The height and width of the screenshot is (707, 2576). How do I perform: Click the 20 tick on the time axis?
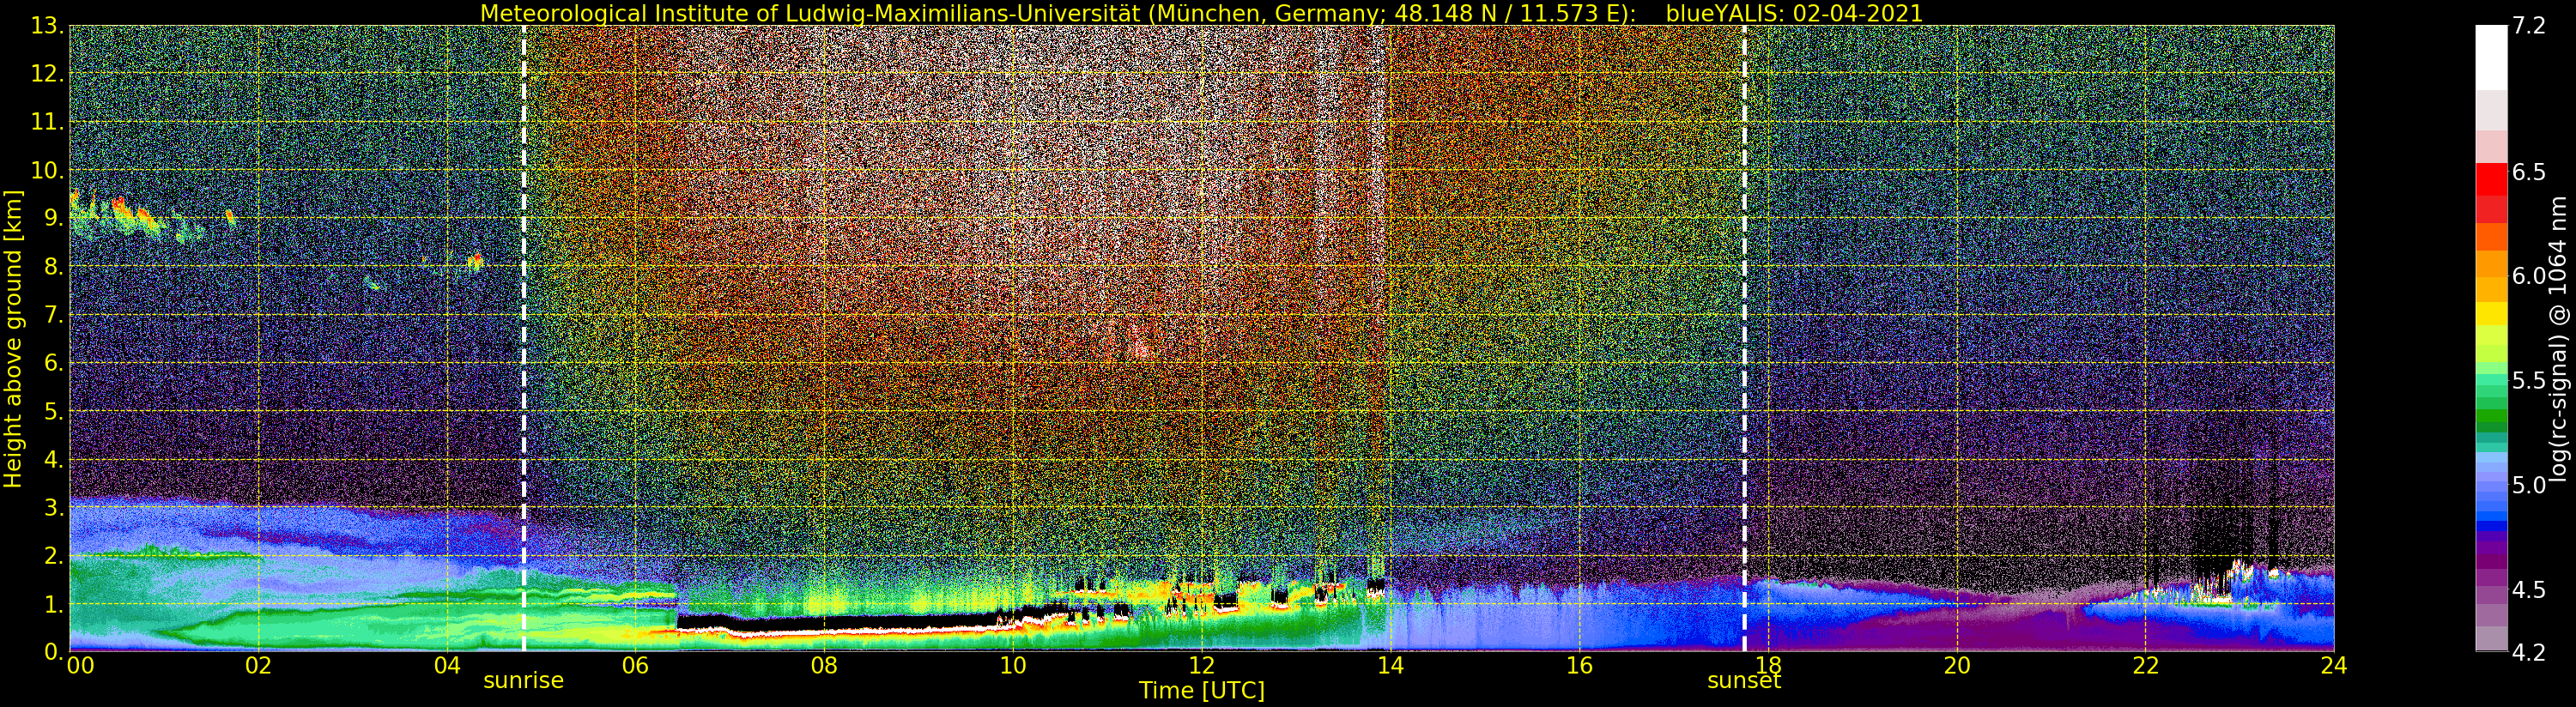click(1957, 665)
